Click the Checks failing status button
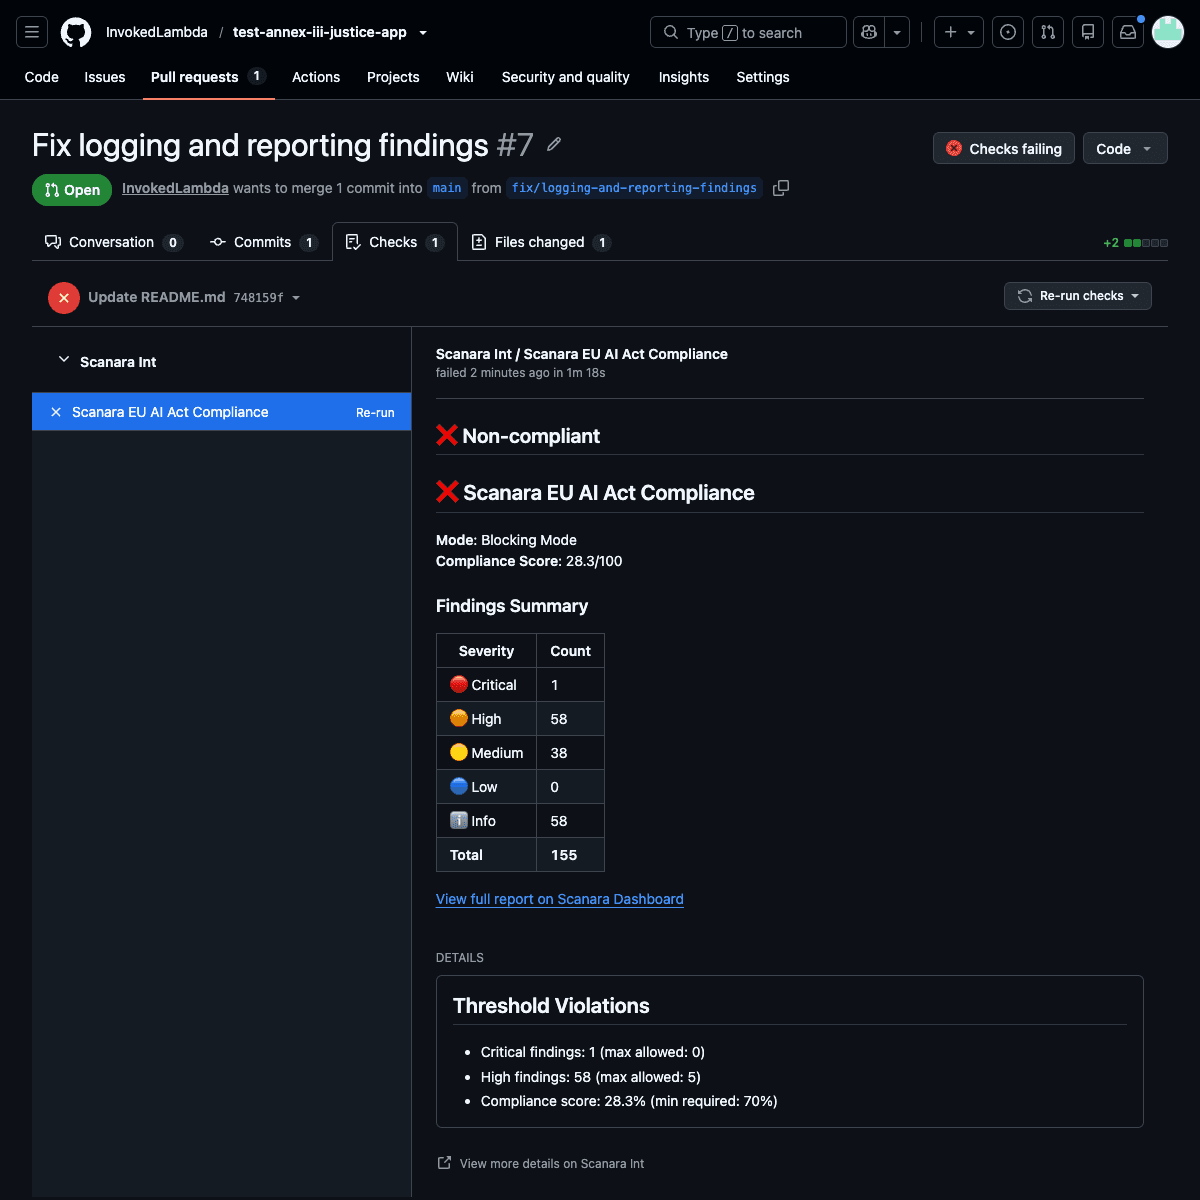Viewport: 1200px width, 1200px height. [1004, 149]
